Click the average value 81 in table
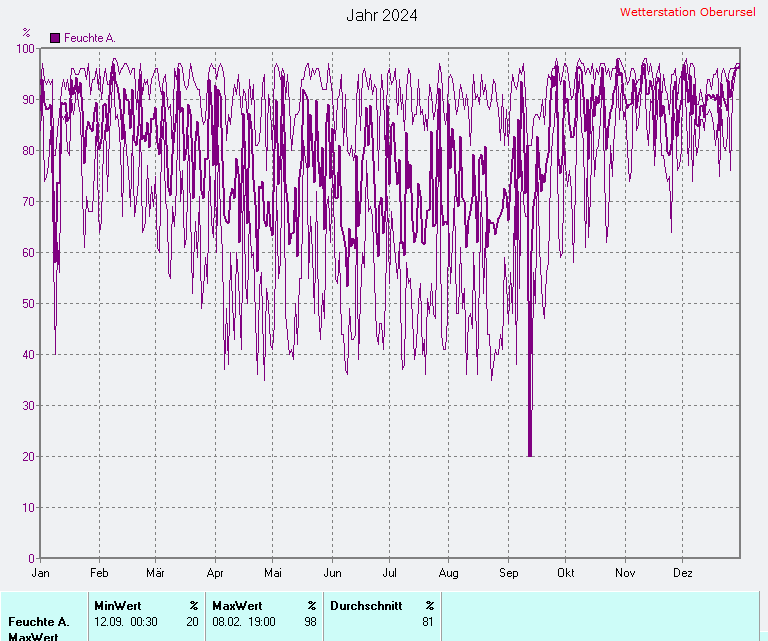 click(428, 622)
